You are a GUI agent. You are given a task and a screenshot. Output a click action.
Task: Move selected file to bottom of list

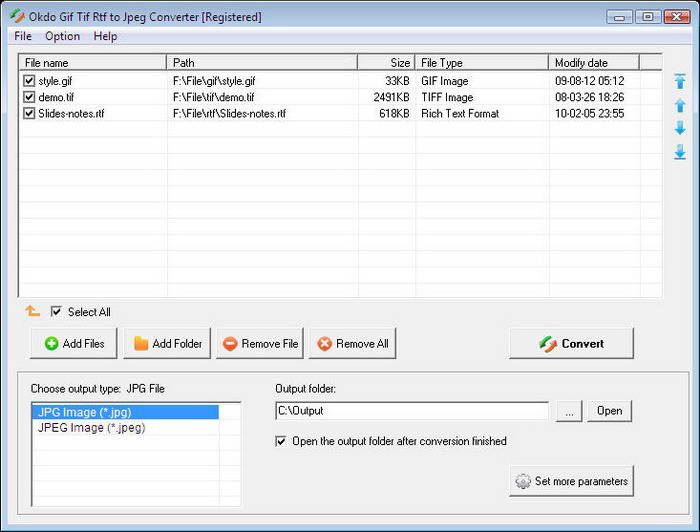point(680,152)
